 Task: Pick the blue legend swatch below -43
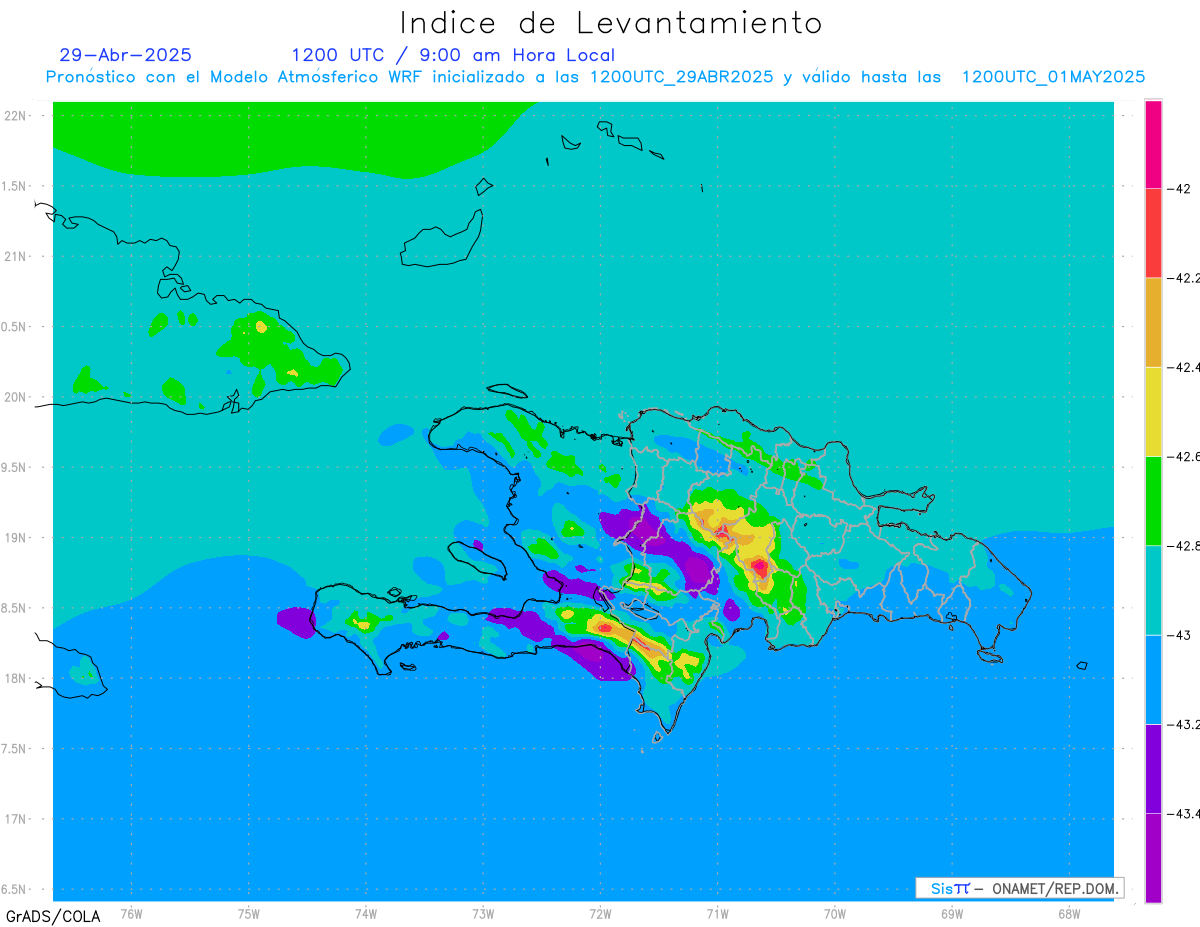click(x=1153, y=679)
